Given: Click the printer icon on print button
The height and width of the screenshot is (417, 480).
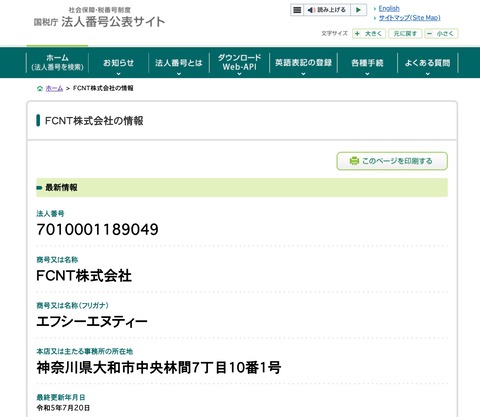Looking at the screenshot, I should pyautogui.click(x=354, y=161).
